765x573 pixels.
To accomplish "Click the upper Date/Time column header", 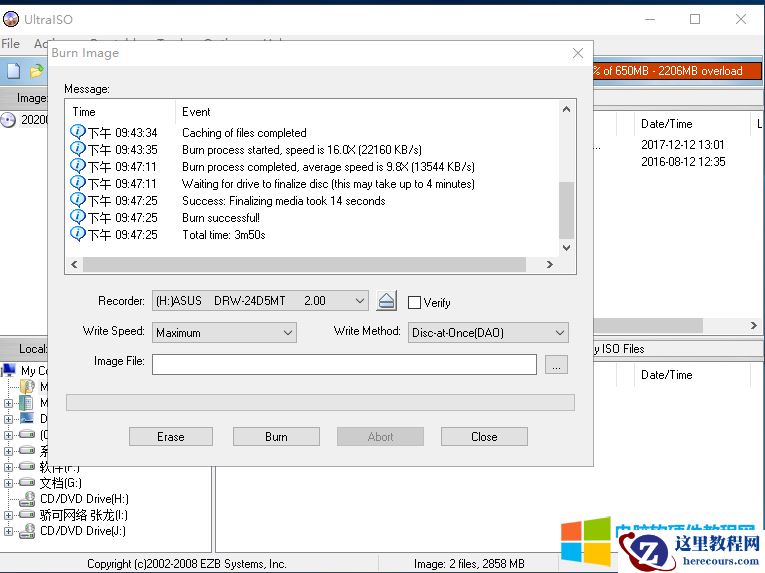I will tap(666, 124).
